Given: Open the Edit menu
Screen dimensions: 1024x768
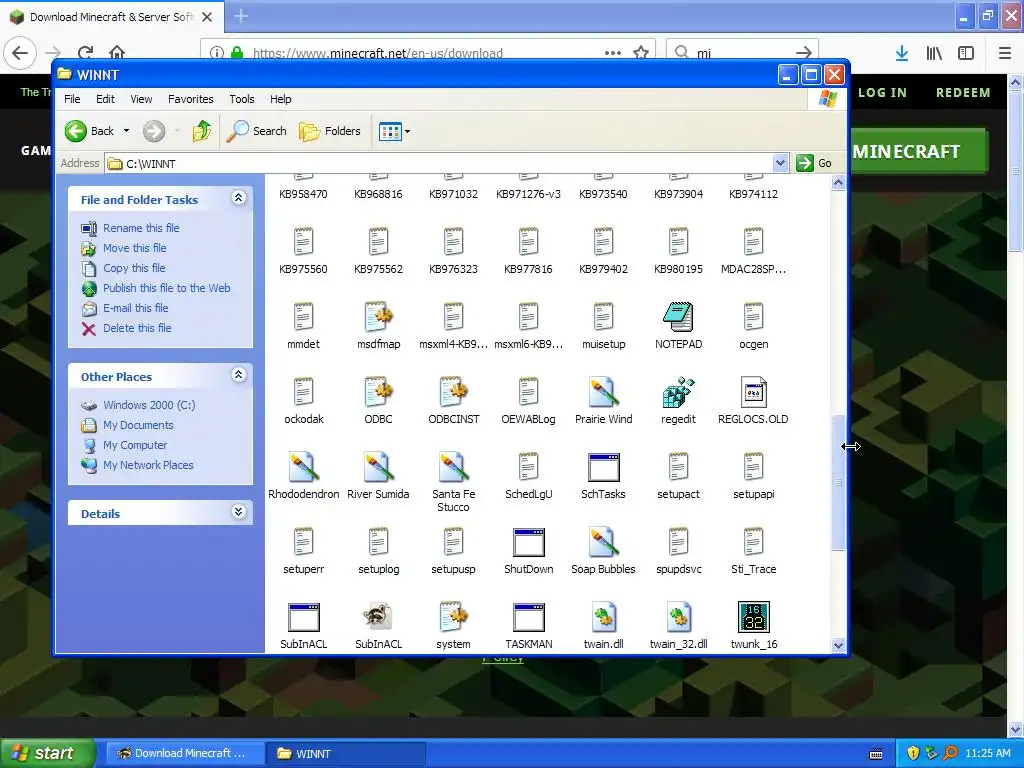Looking at the screenshot, I should (105, 99).
